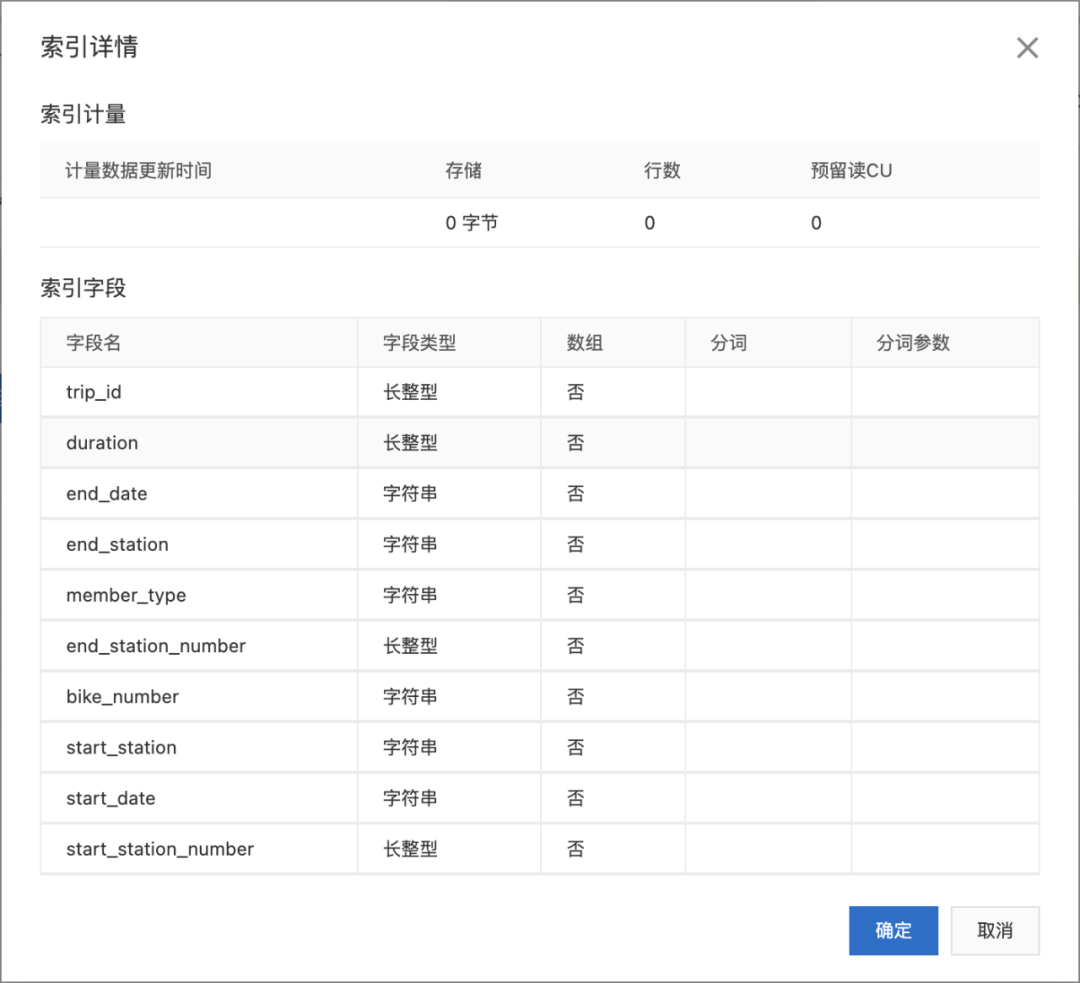Screen dimensions: 1080x983
Task: Click the 计量数据更新时间 column header
Action: 139,170
